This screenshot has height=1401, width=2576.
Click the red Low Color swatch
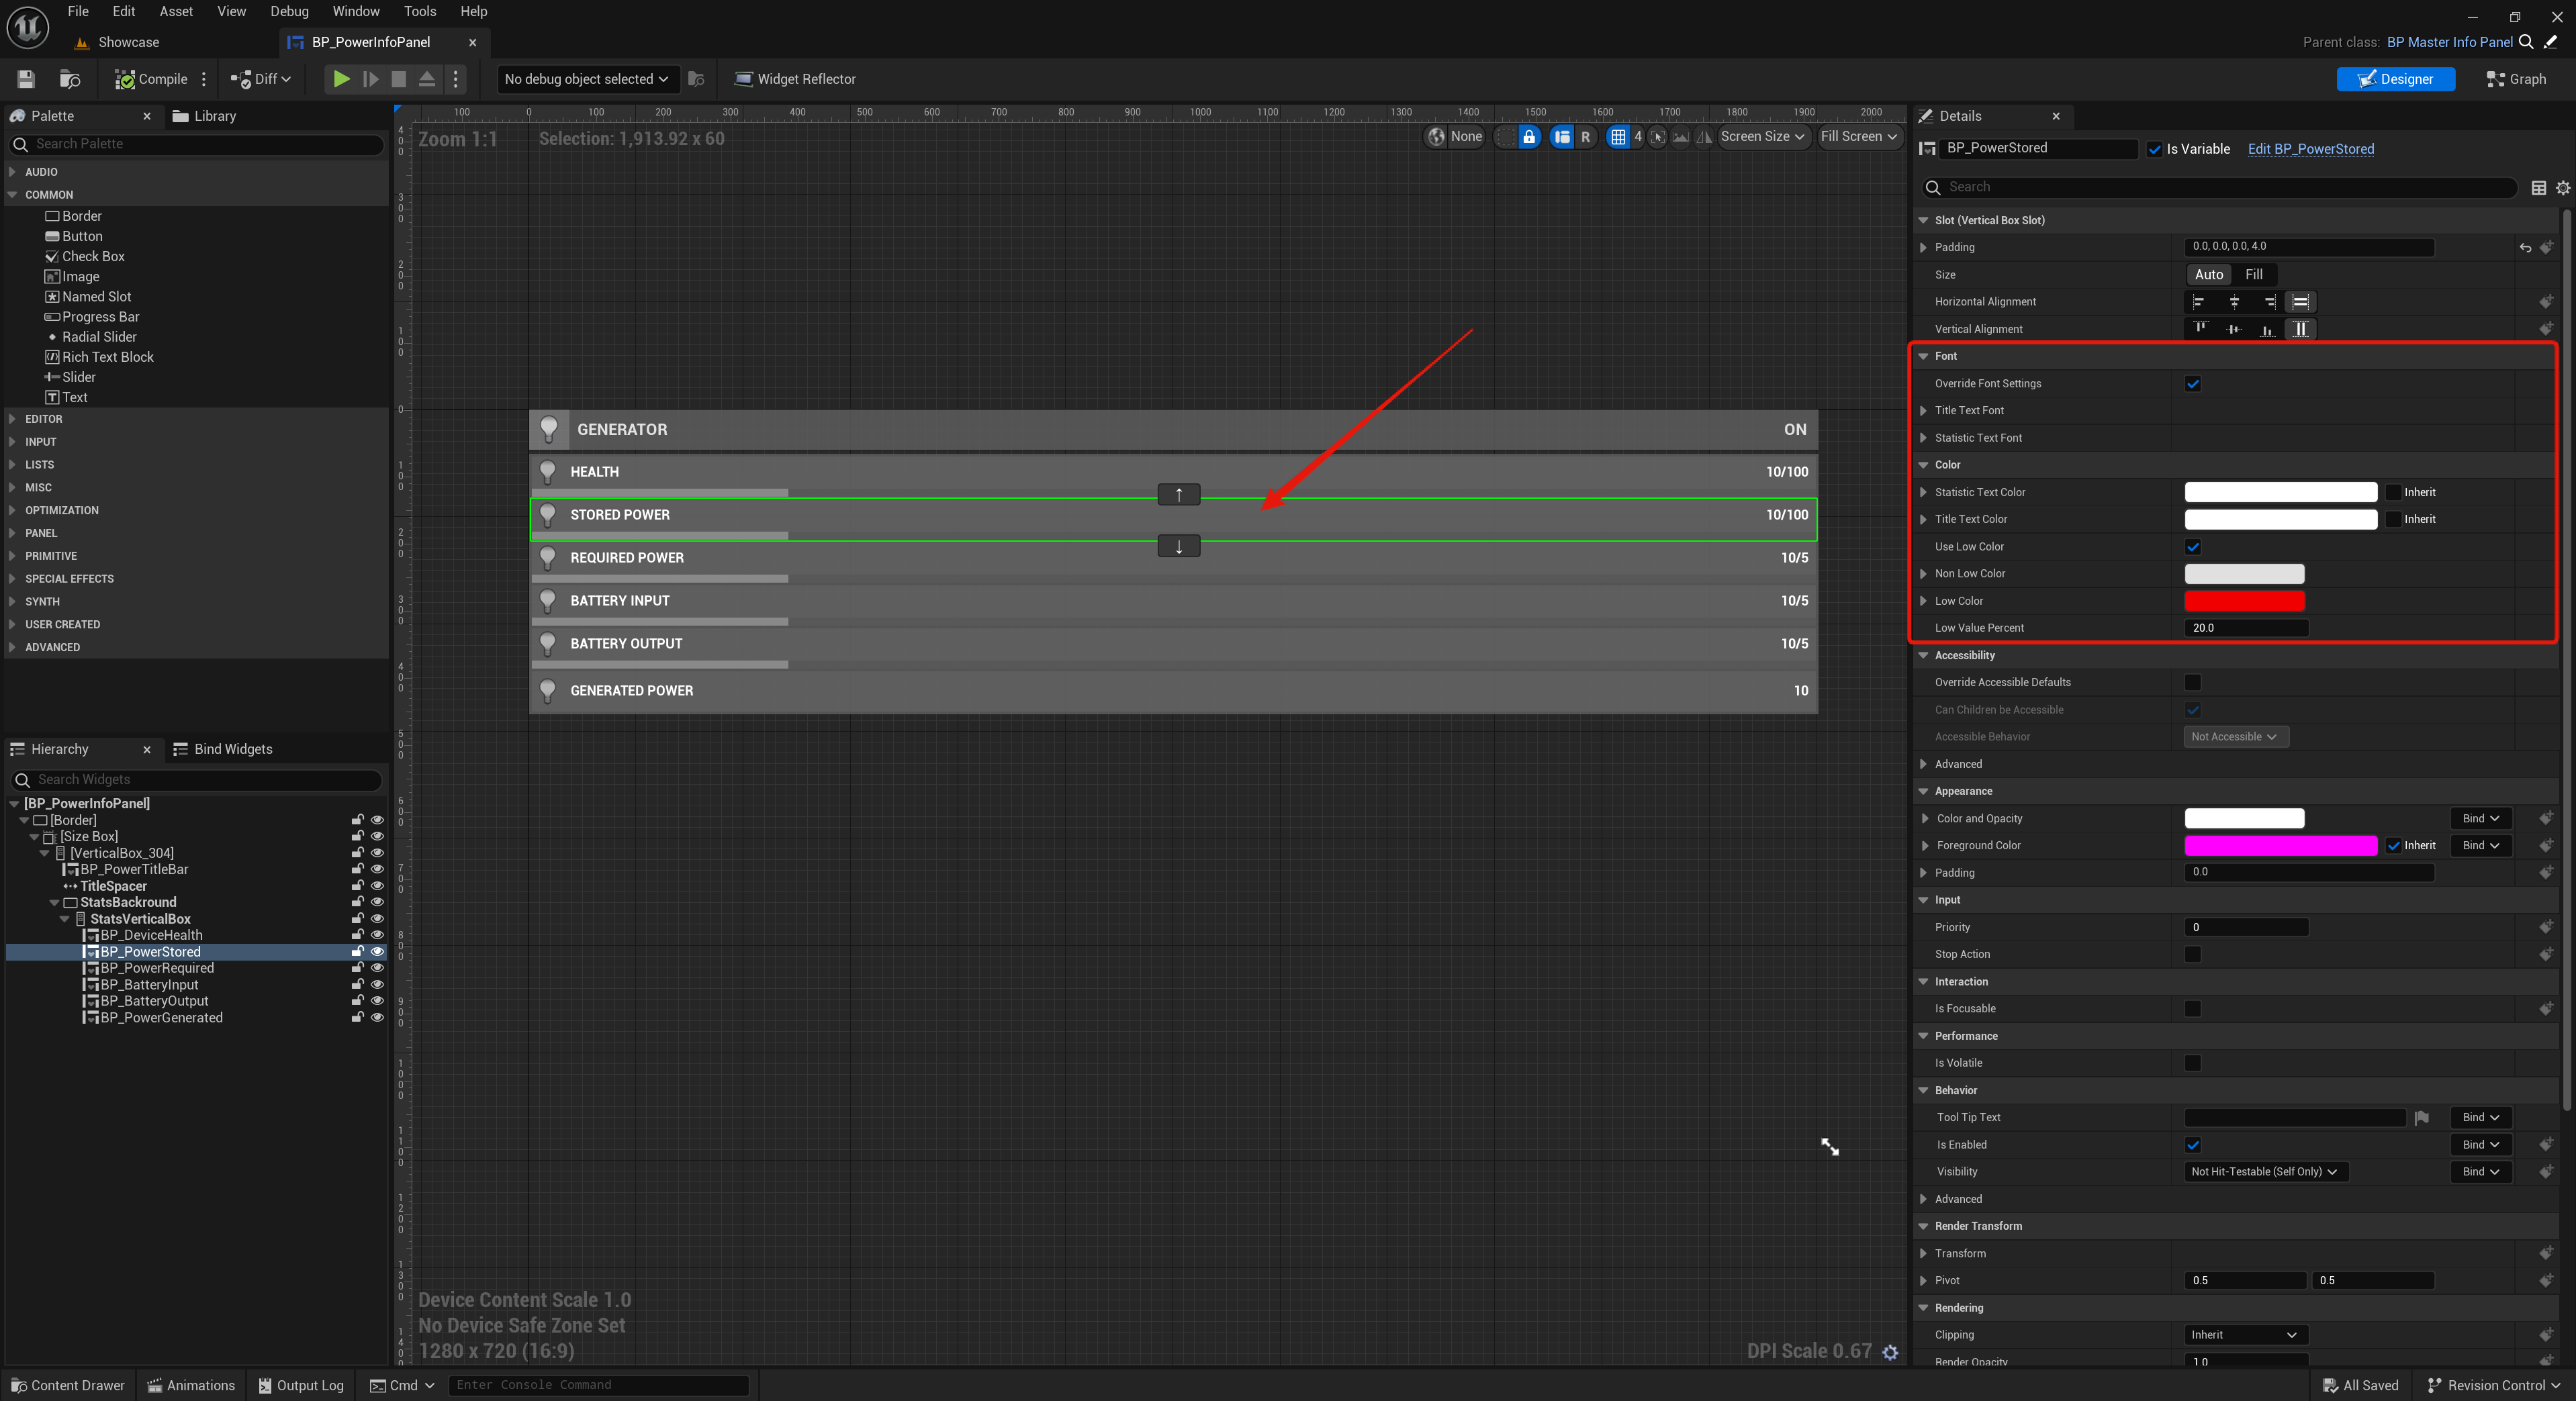[2244, 601]
